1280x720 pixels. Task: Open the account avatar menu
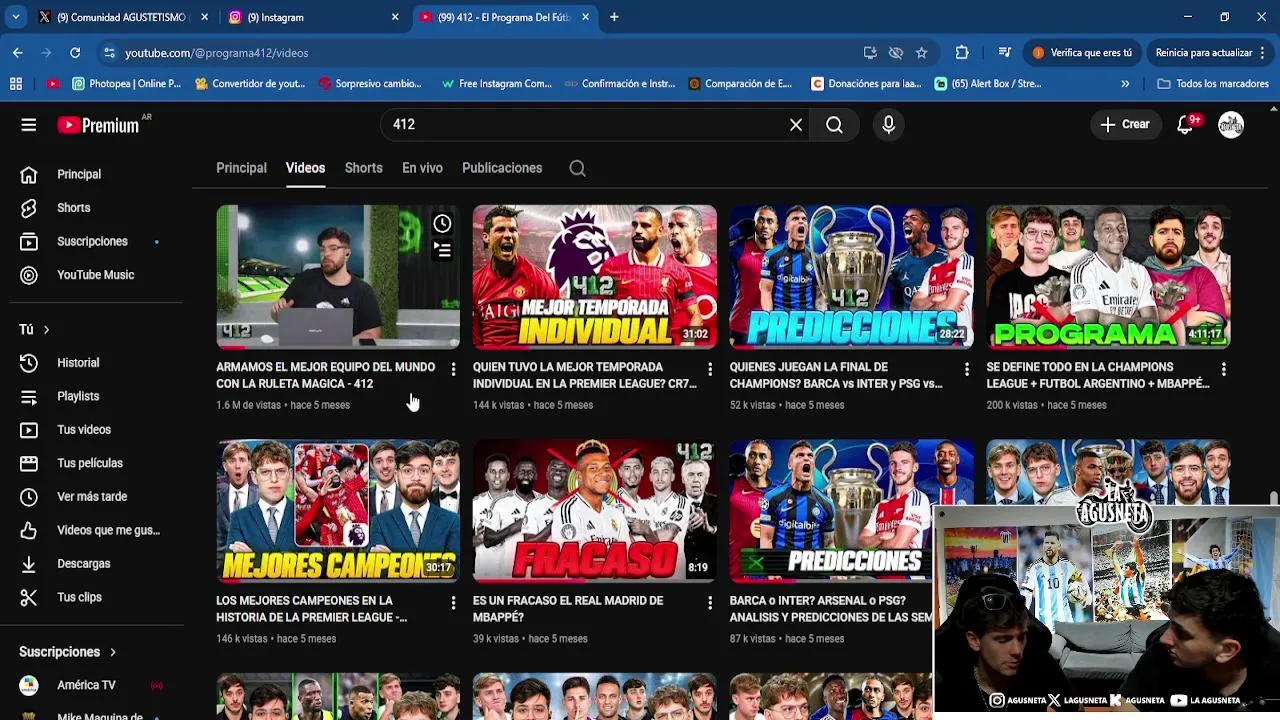coord(1231,124)
